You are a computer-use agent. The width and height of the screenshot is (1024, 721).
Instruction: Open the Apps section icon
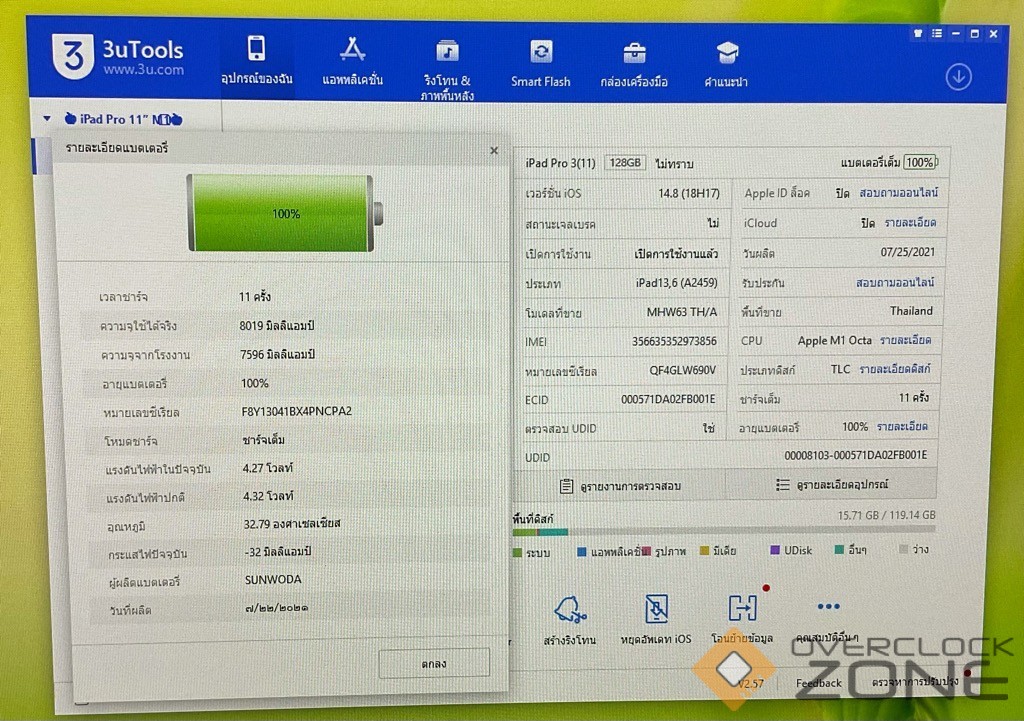pos(352,49)
